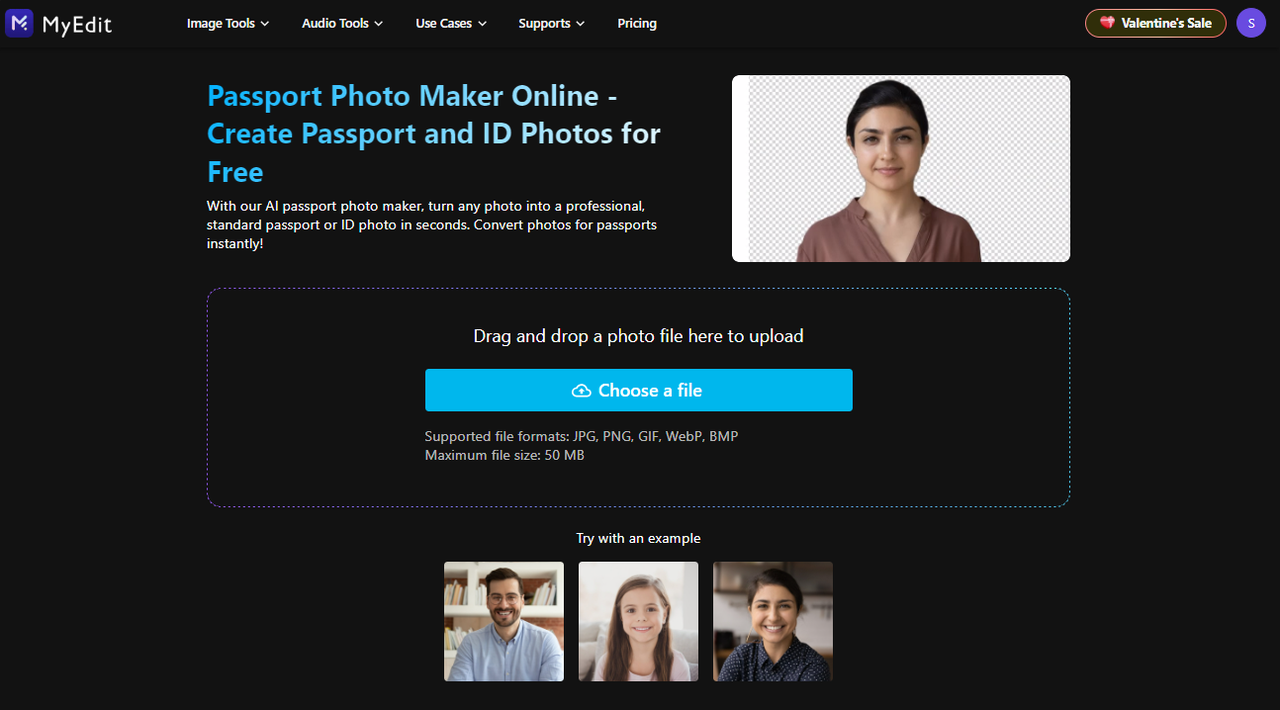Click the passport photo preview image
This screenshot has width=1280, height=710.
click(x=901, y=168)
